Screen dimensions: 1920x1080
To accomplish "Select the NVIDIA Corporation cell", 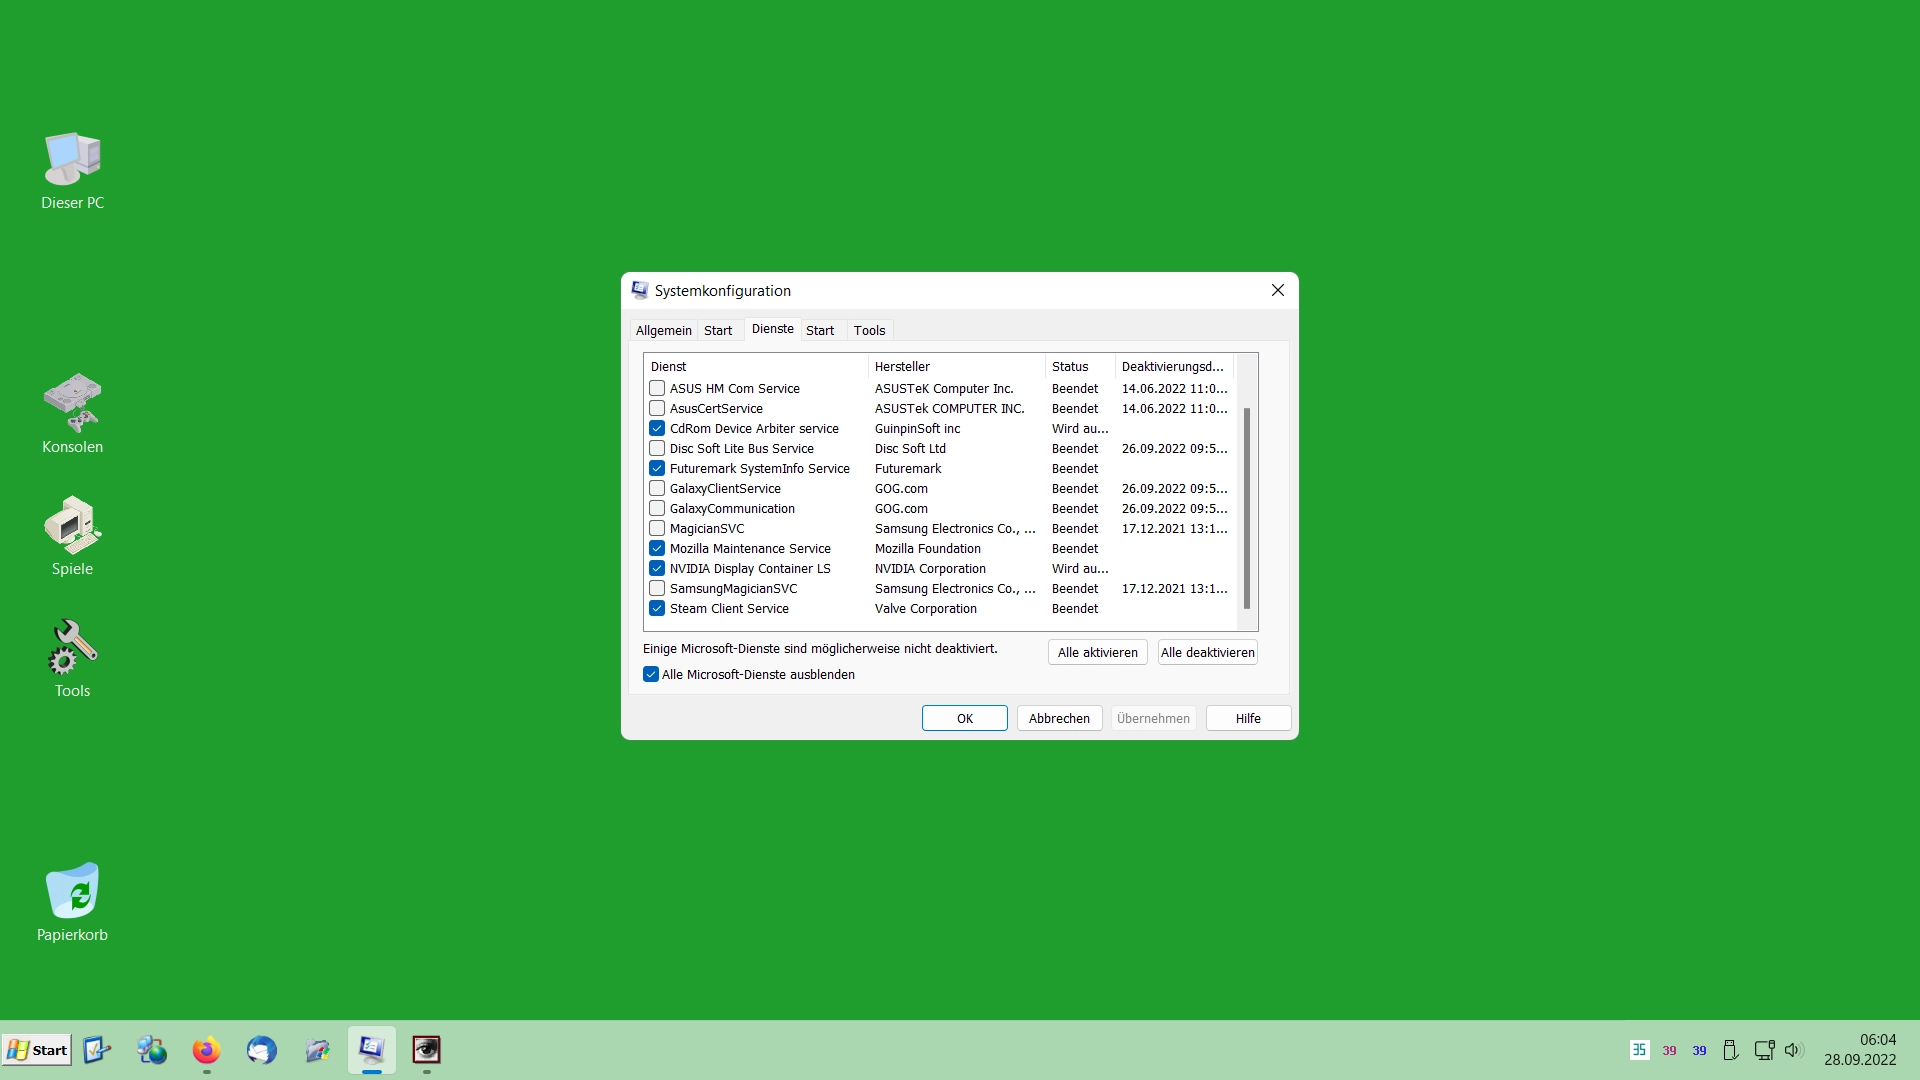I will pyautogui.click(x=930, y=569).
